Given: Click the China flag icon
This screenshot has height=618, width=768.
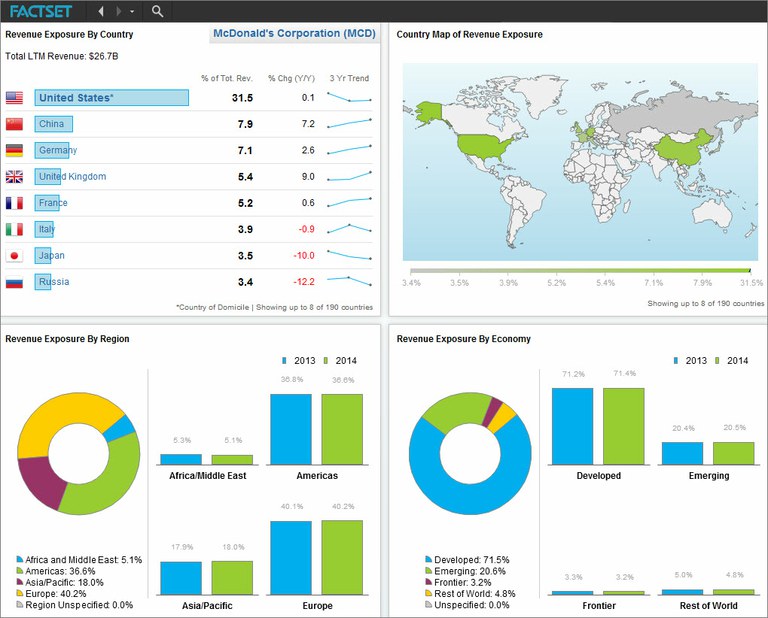Looking at the screenshot, I should pos(14,124).
